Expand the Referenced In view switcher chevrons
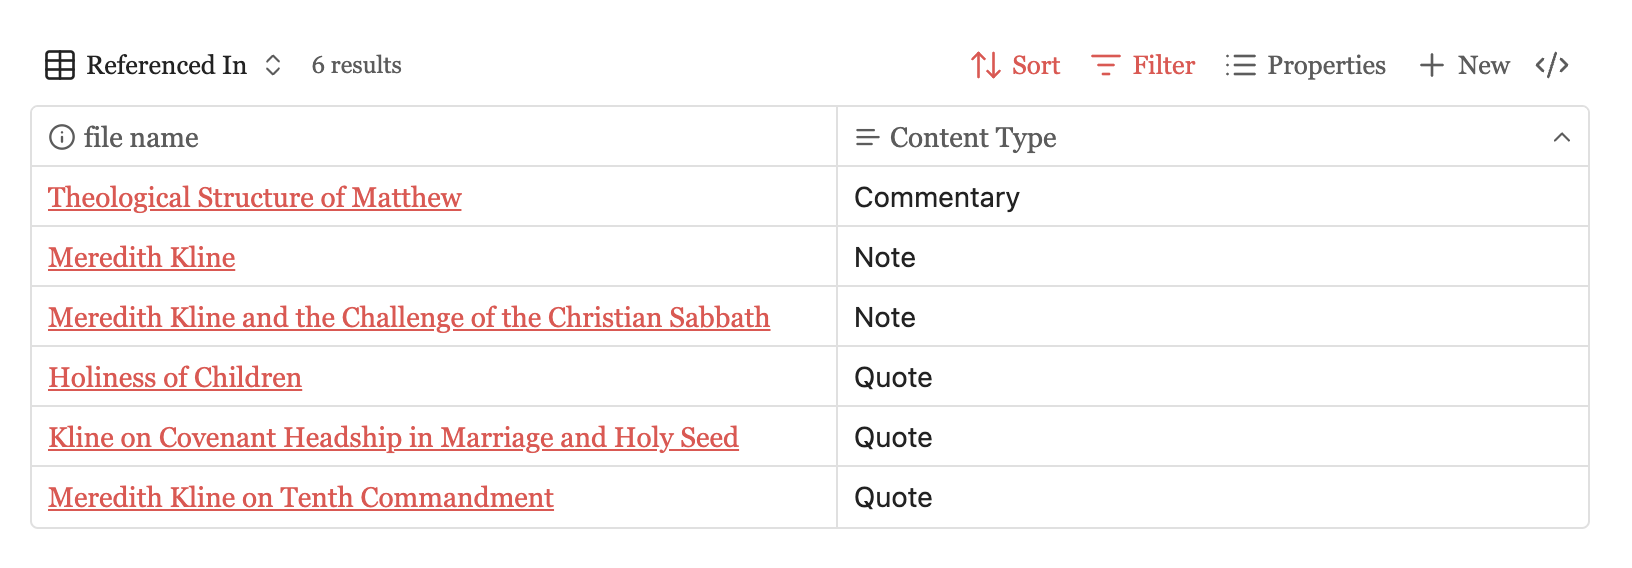The height and width of the screenshot is (568, 1632). click(273, 65)
